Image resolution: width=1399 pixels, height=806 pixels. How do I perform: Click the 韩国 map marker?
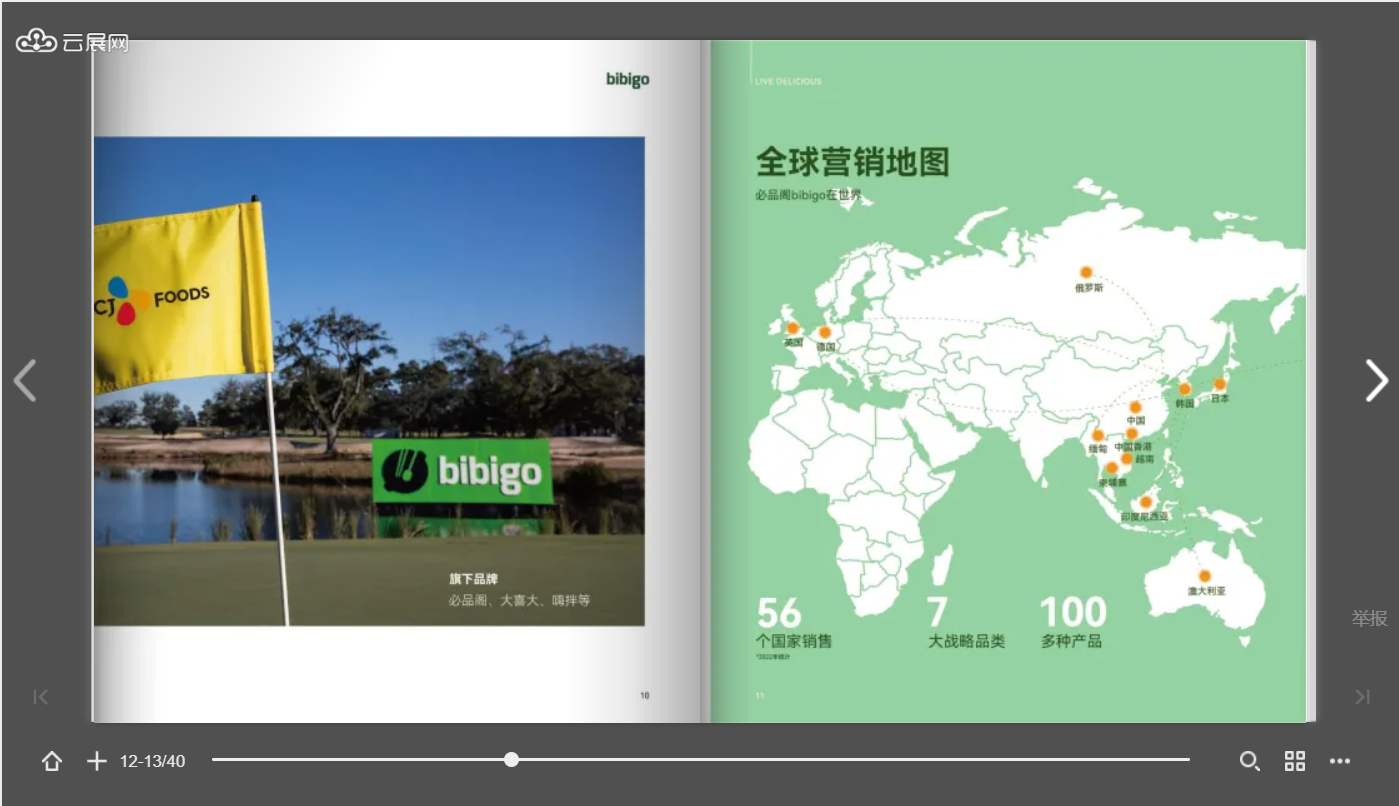tap(1185, 389)
